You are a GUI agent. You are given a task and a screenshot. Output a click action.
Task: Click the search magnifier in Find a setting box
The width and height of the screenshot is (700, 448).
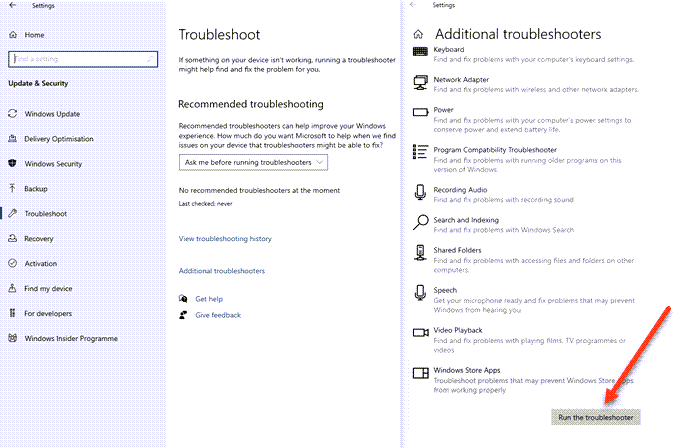click(x=150, y=59)
